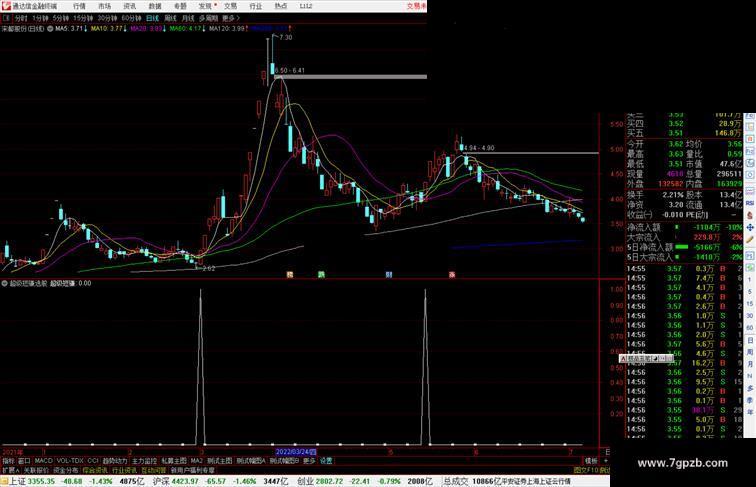
Task: Open the 多周期 multi-period view
Action: coord(208,18)
